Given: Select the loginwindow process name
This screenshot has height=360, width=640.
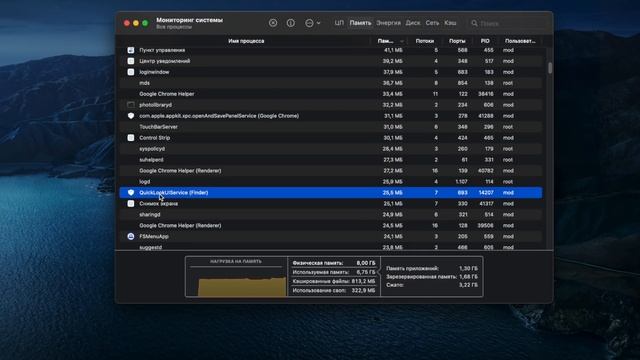Looking at the screenshot, I should click(154, 72).
